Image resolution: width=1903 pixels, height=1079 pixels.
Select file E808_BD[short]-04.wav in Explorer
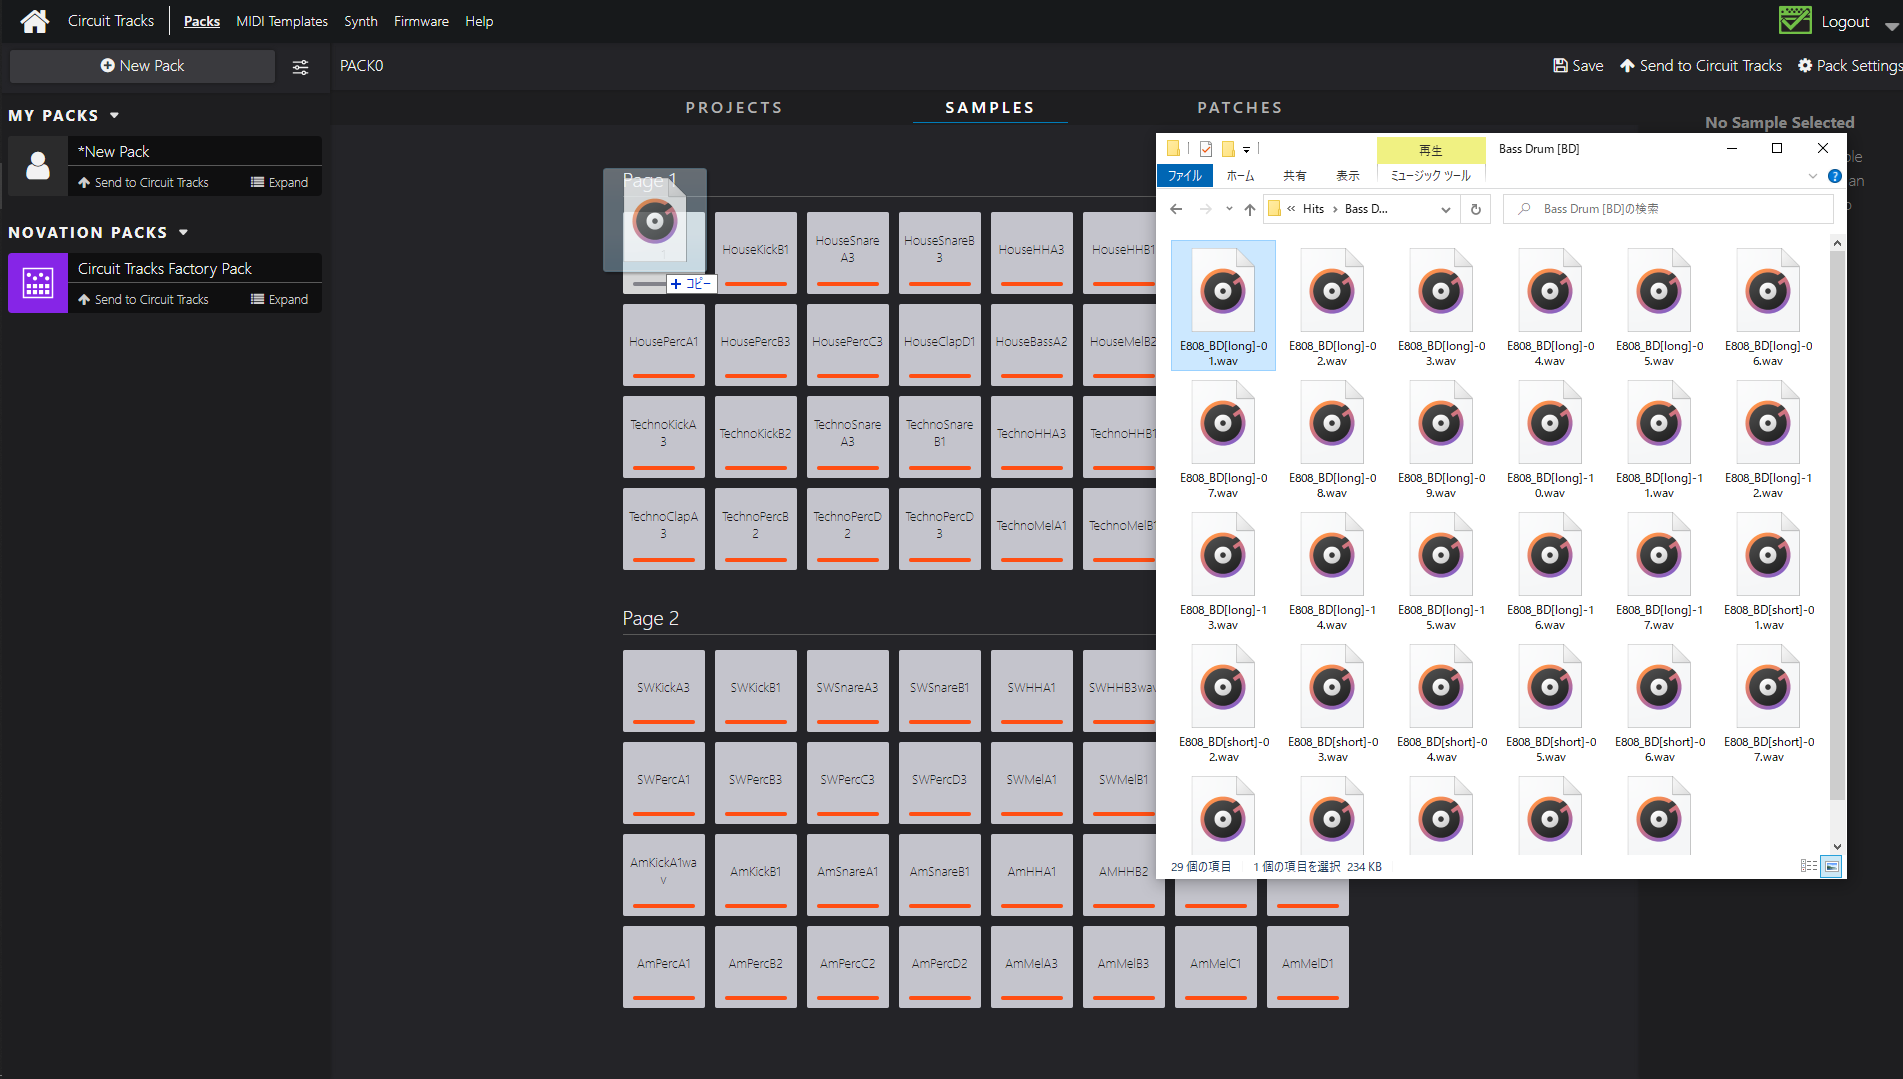pos(1441,702)
